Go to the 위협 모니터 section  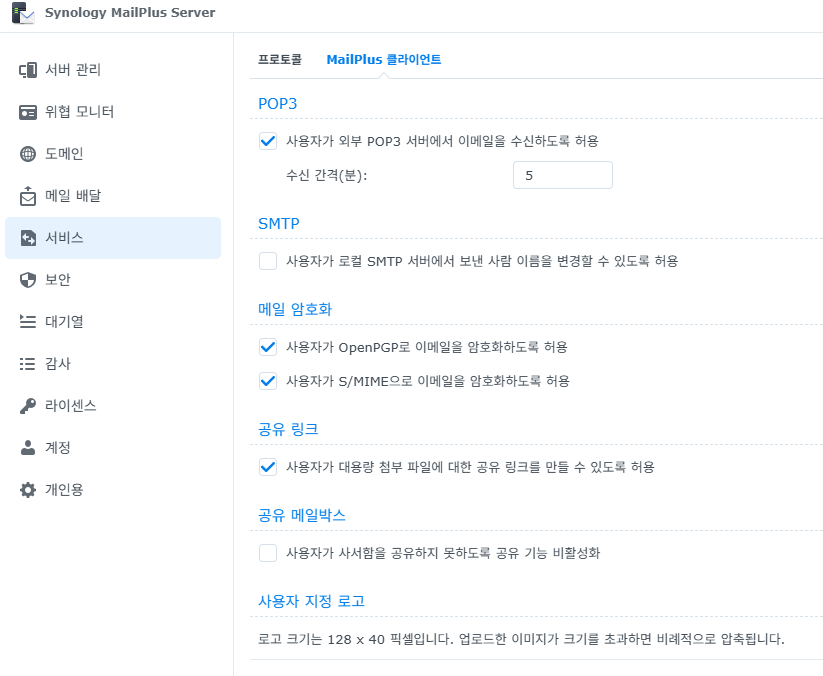point(113,112)
